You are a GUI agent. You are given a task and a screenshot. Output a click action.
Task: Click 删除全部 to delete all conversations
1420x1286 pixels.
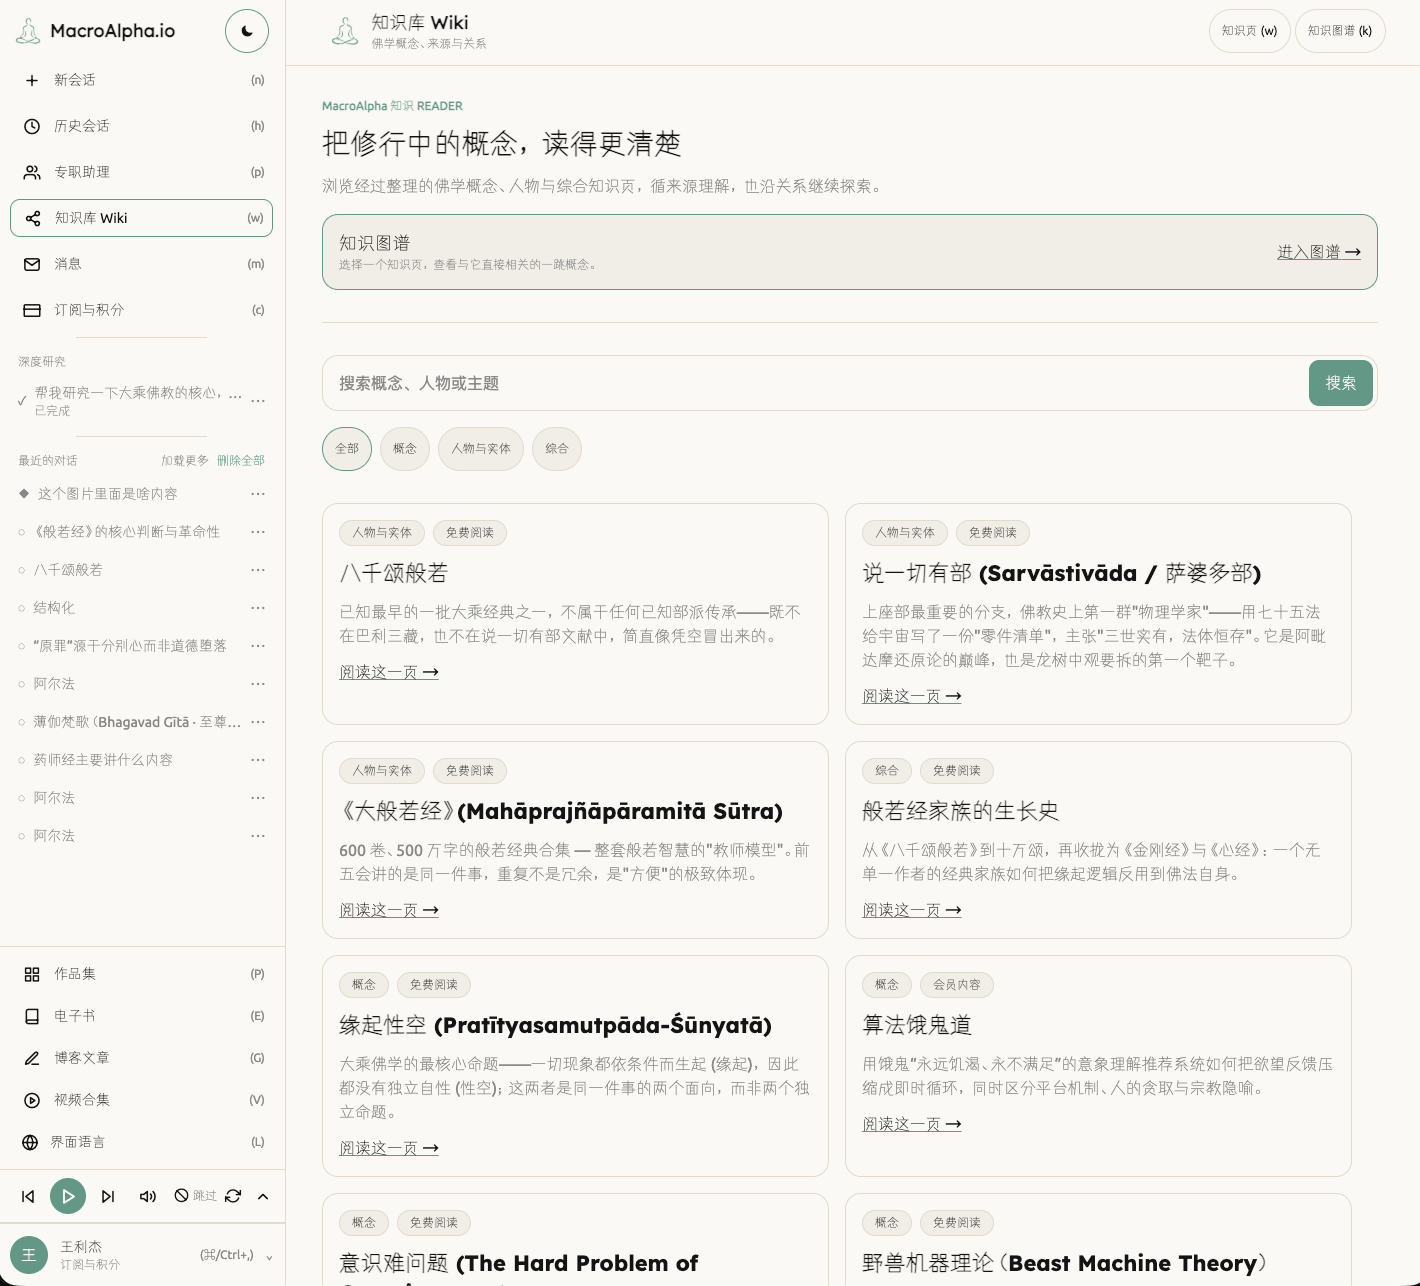[x=241, y=461]
